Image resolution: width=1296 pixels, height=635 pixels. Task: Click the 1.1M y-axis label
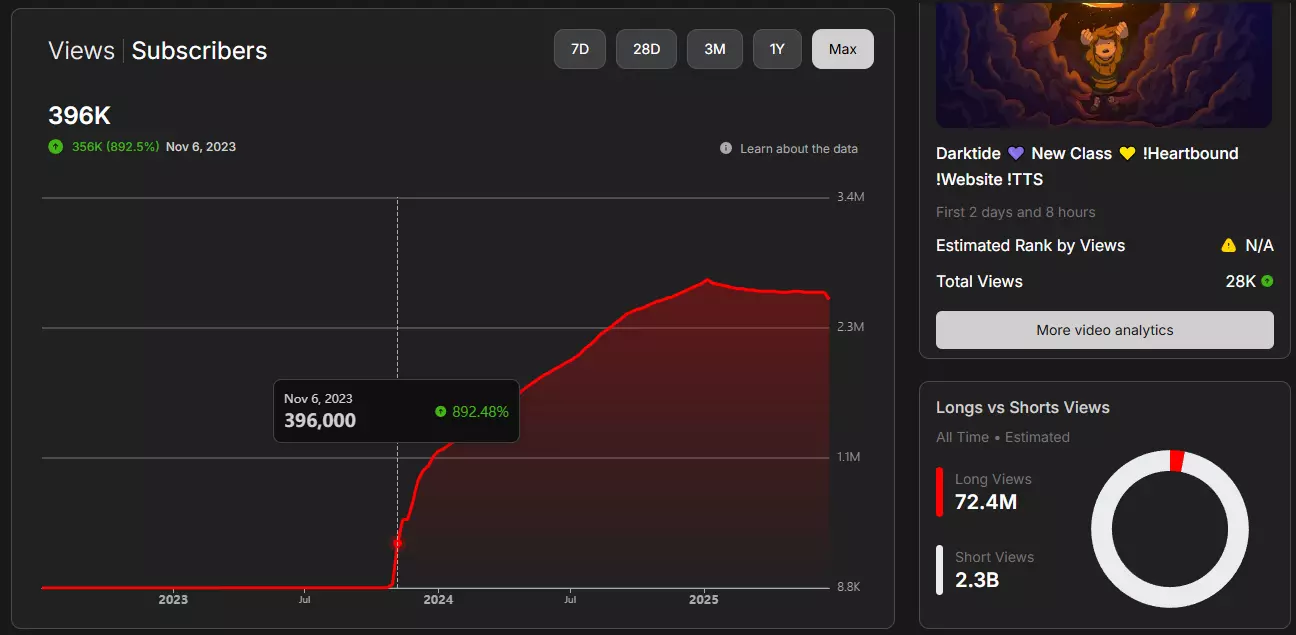[849, 457]
